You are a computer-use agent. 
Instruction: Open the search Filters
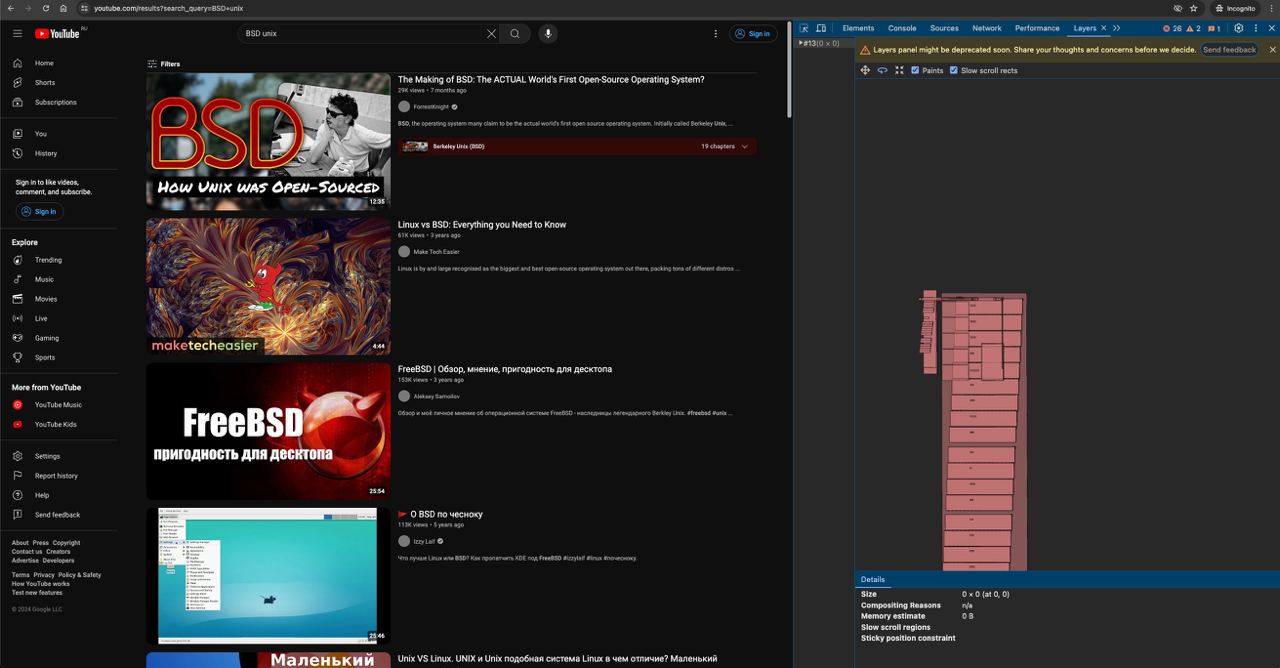pyautogui.click(x=164, y=64)
